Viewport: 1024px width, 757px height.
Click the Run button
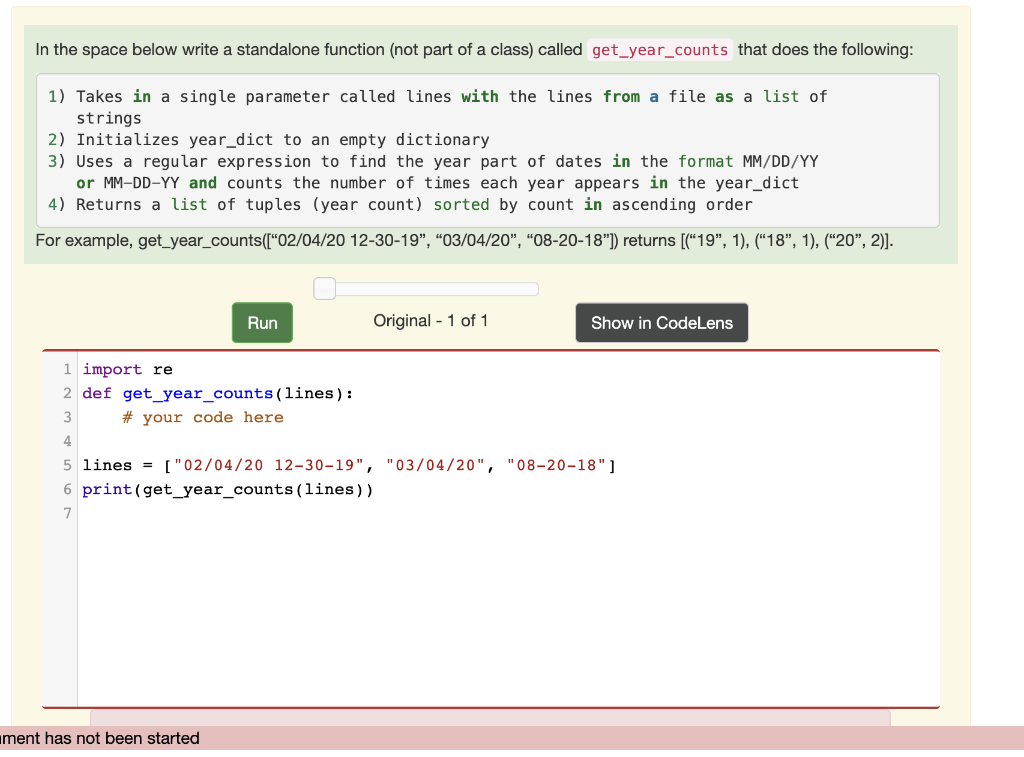[x=261, y=322]
